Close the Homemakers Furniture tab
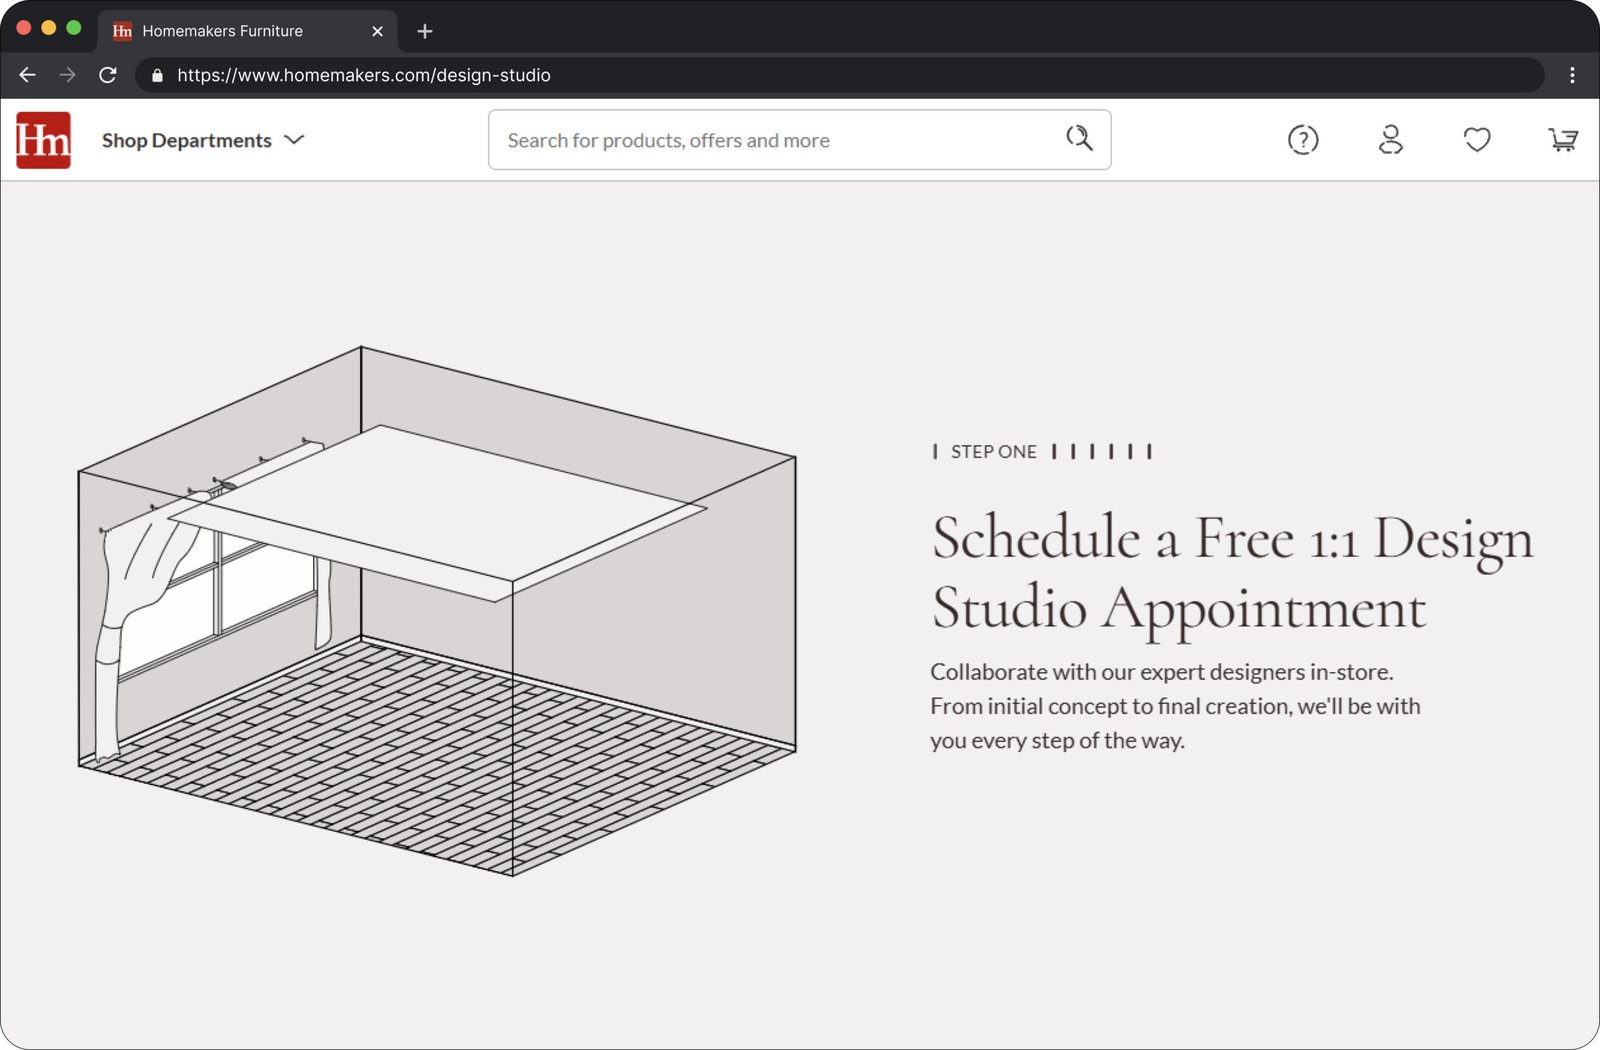 pos(377,31)
